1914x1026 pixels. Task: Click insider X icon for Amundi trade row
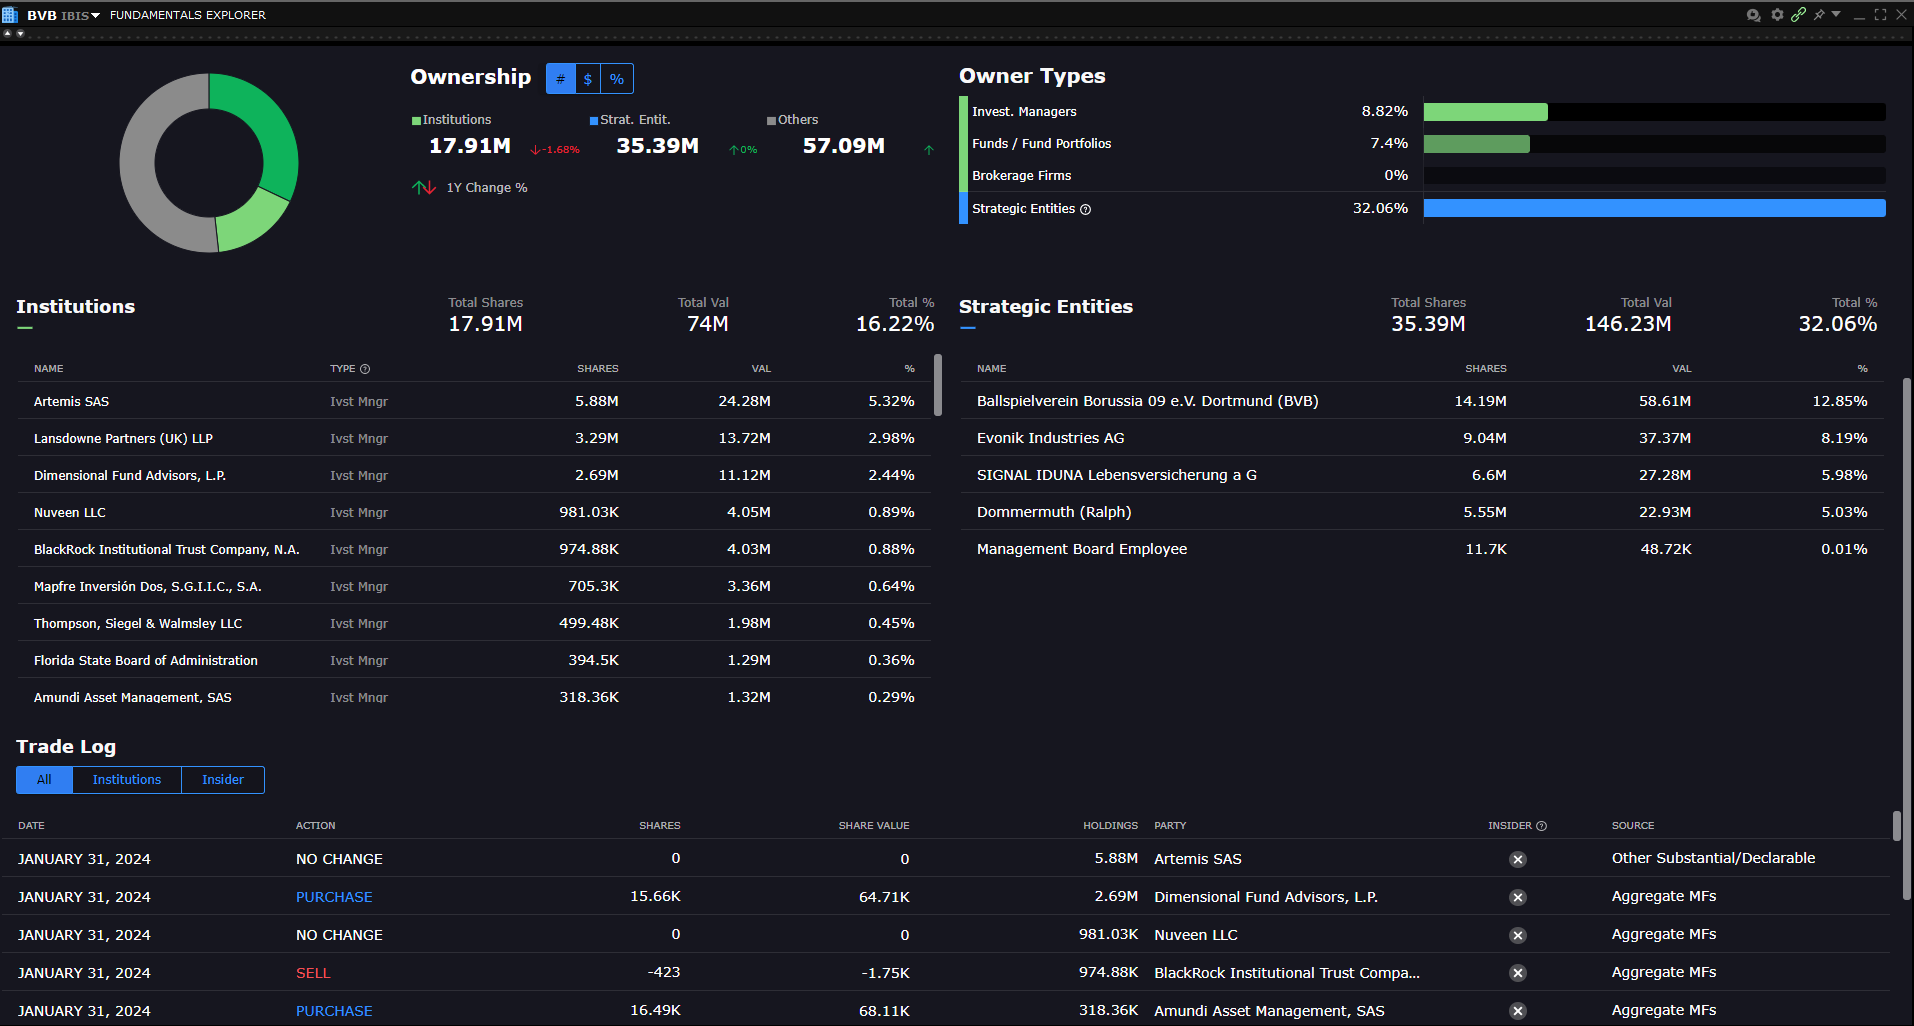coord(1518,1011)
